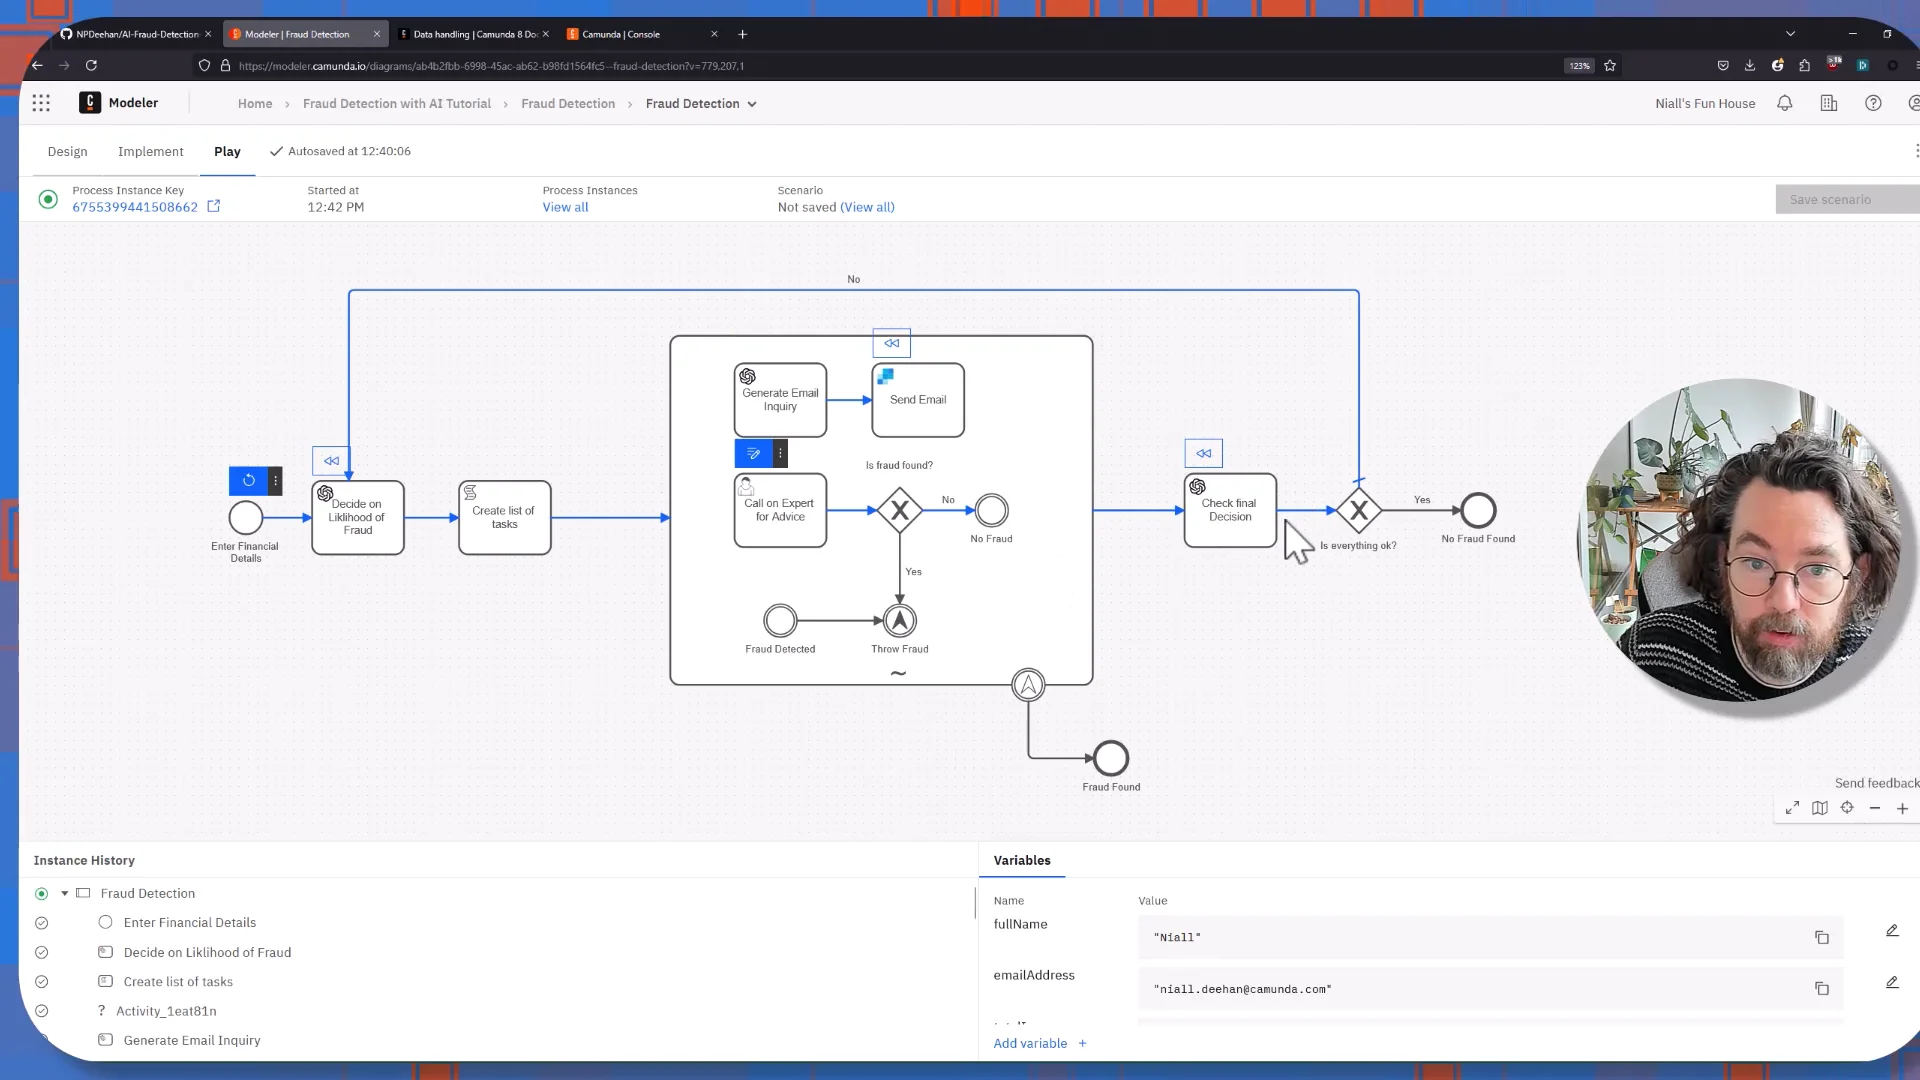Open the notifications bell icon
This screenshot has height=1080, width=1920.
click(x=1784, y=103)
